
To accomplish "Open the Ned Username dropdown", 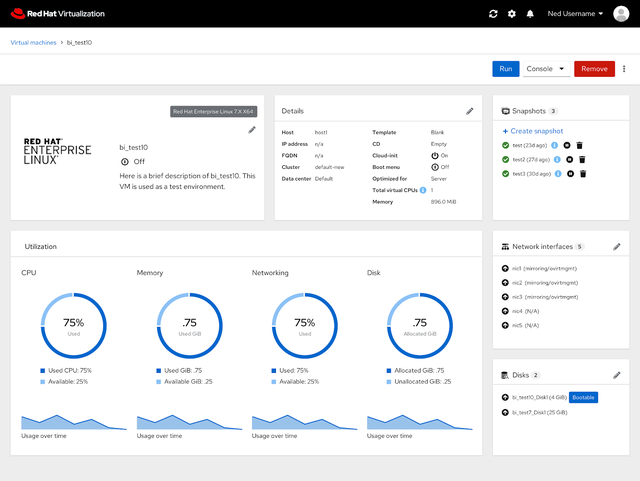I will pos(575,14).
